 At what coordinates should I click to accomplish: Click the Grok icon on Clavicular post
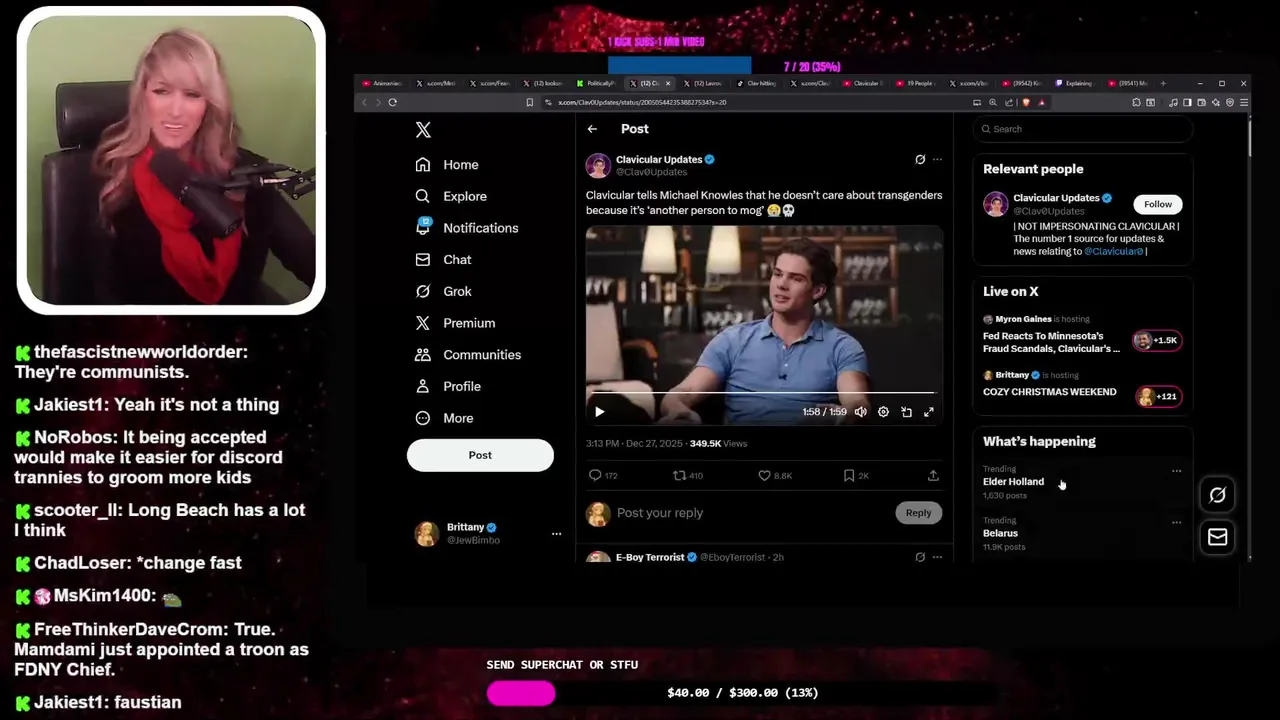pos(920,159)
